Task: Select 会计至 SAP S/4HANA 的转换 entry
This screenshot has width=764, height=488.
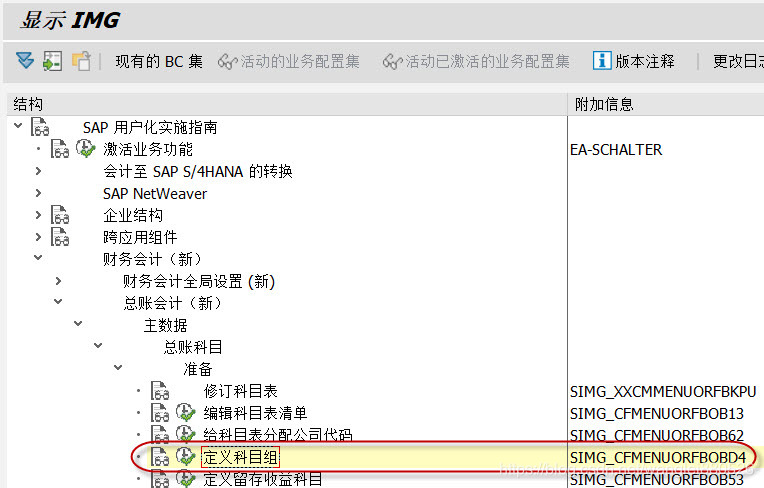Action: coord(198,171)
